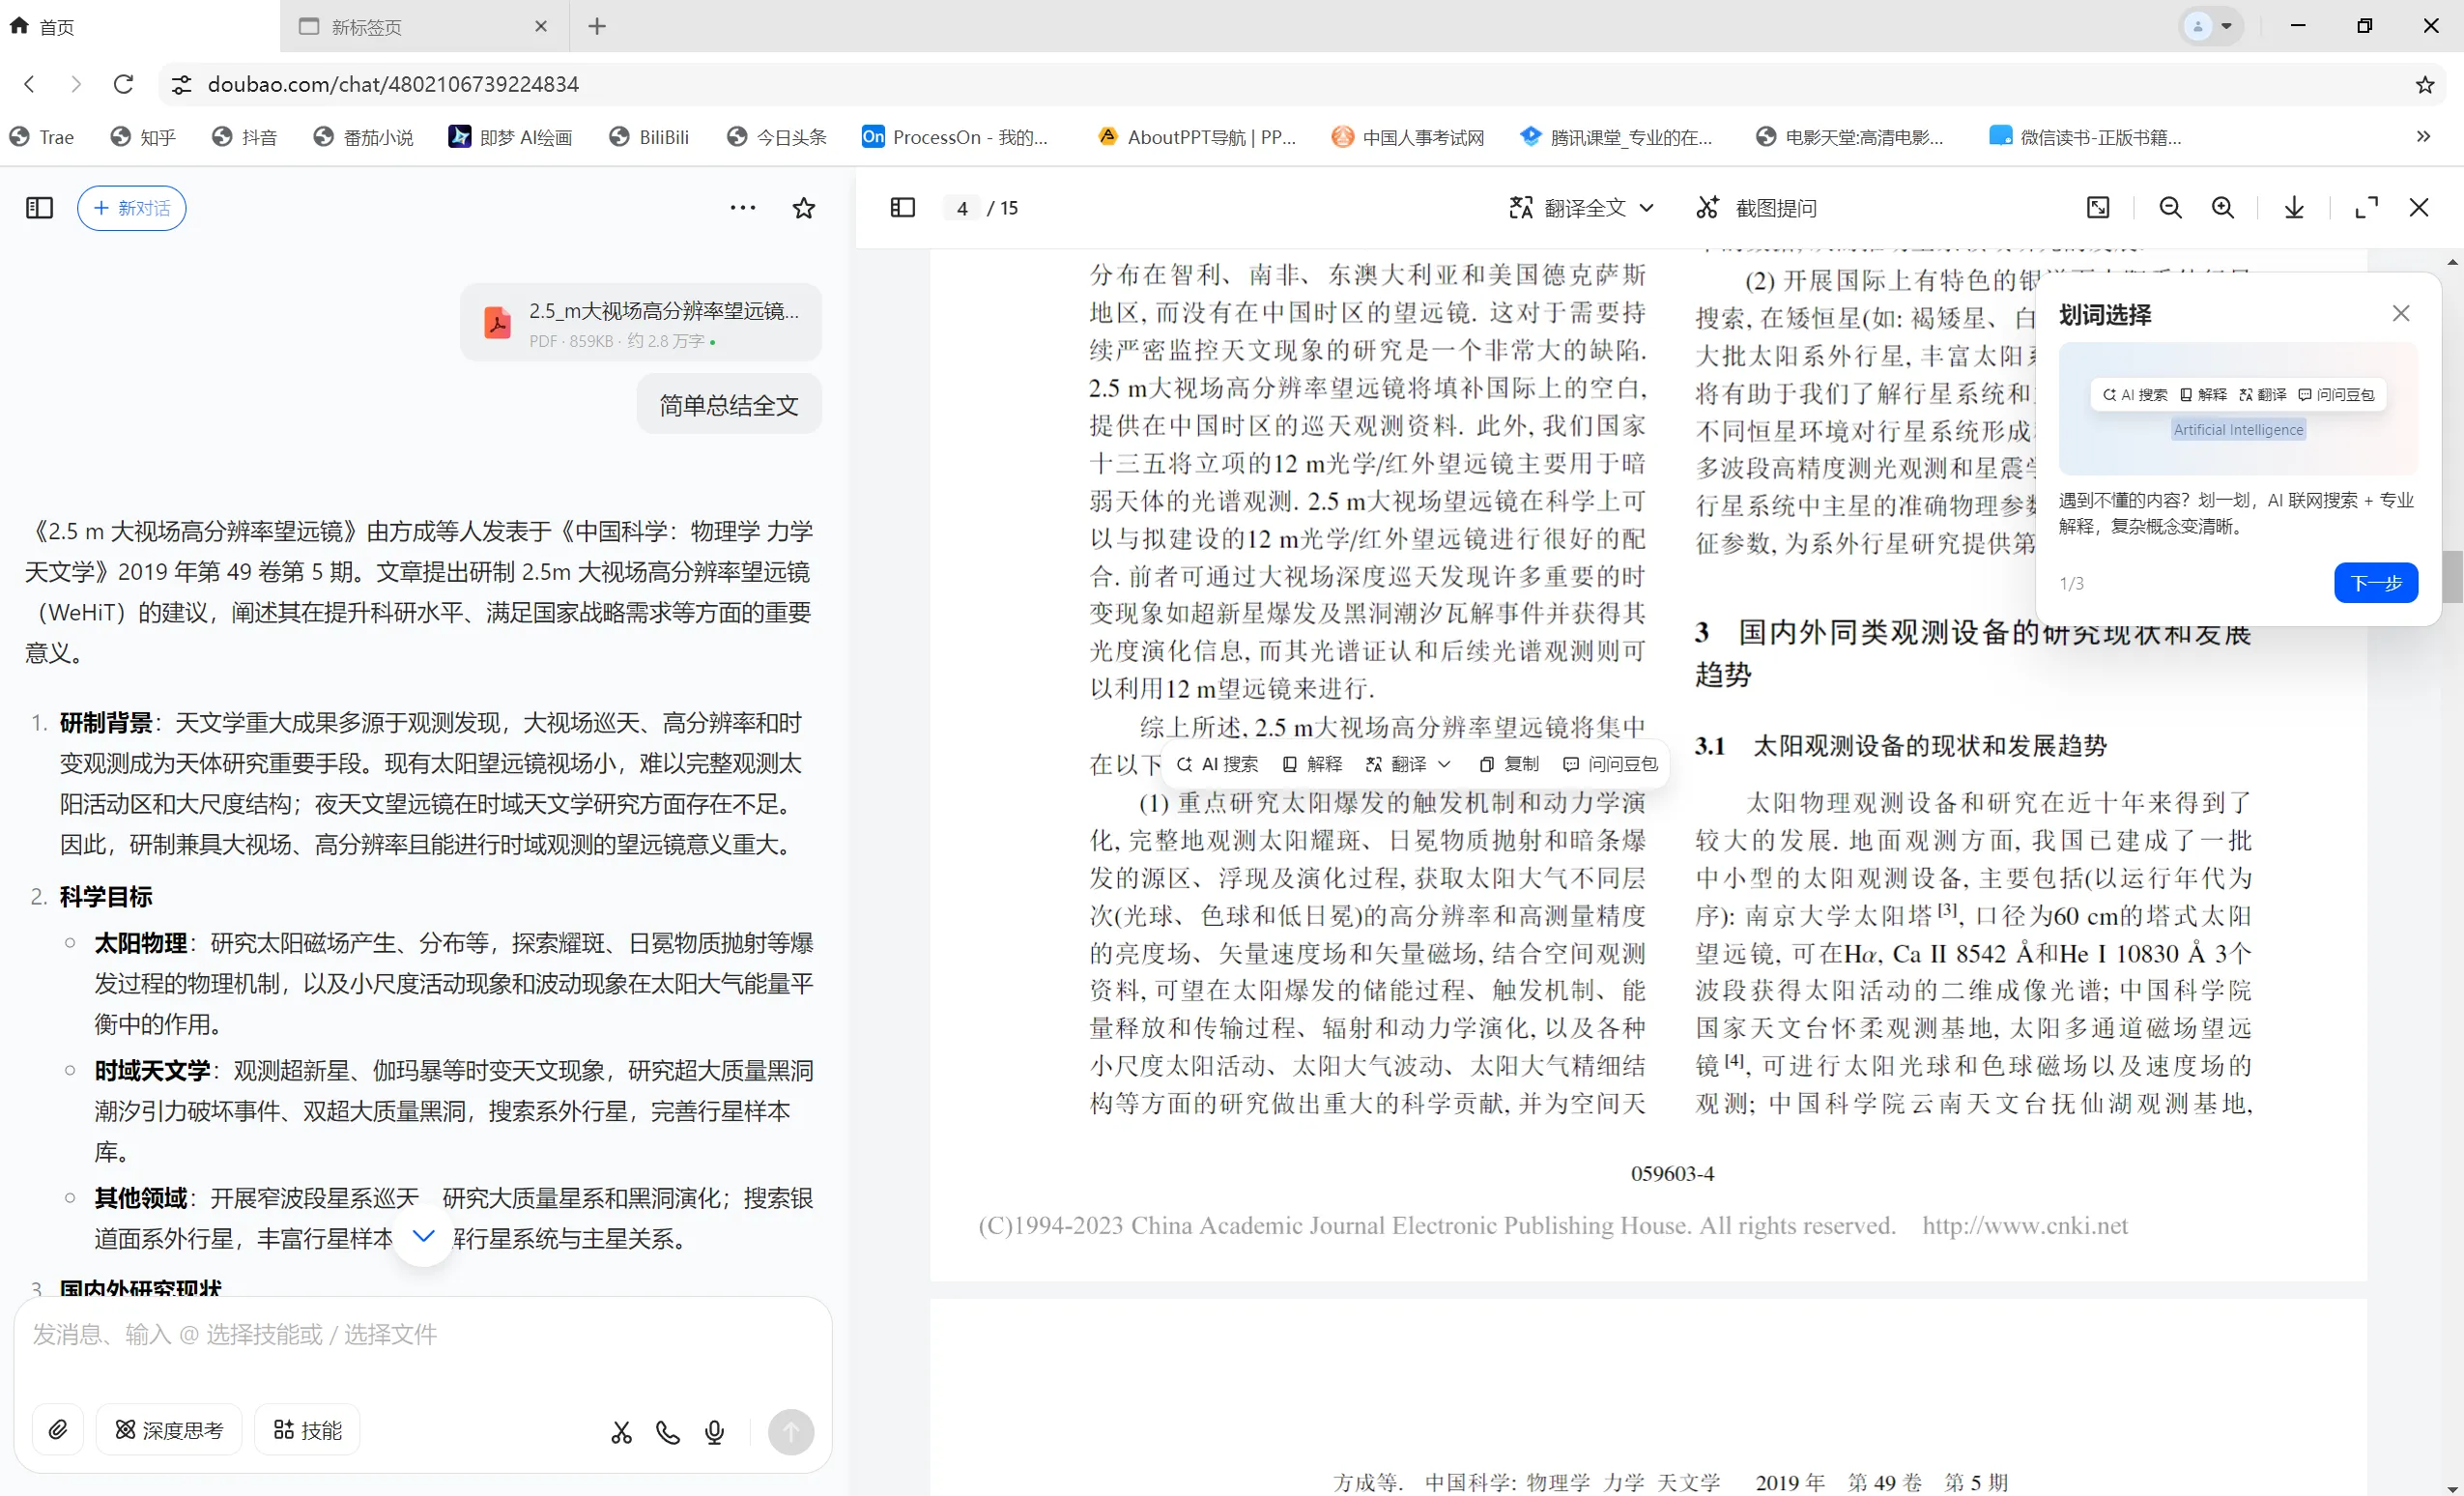2464x1496 pixels.
Task: Attach a file with the paperclip icon
Action: tap(57, 1429)
